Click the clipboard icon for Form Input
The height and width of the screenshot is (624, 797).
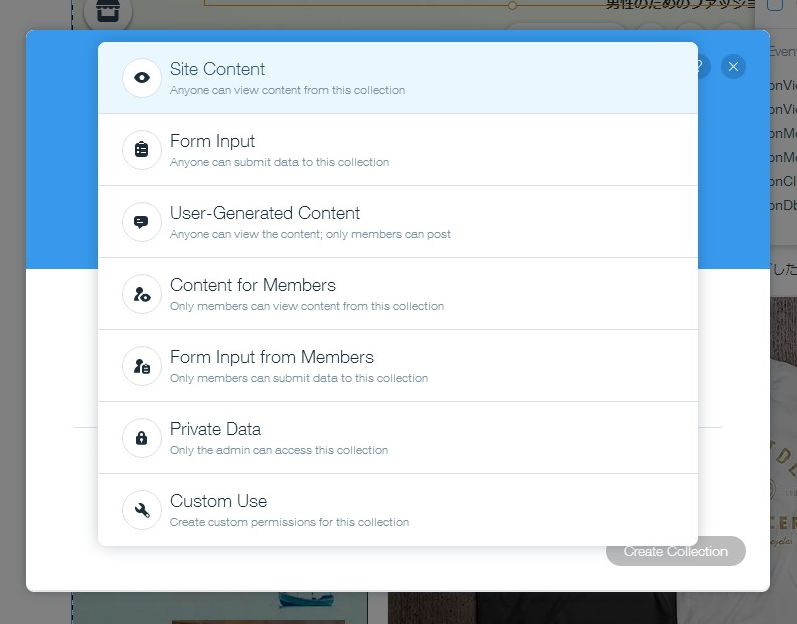click(x=142, y=150)
